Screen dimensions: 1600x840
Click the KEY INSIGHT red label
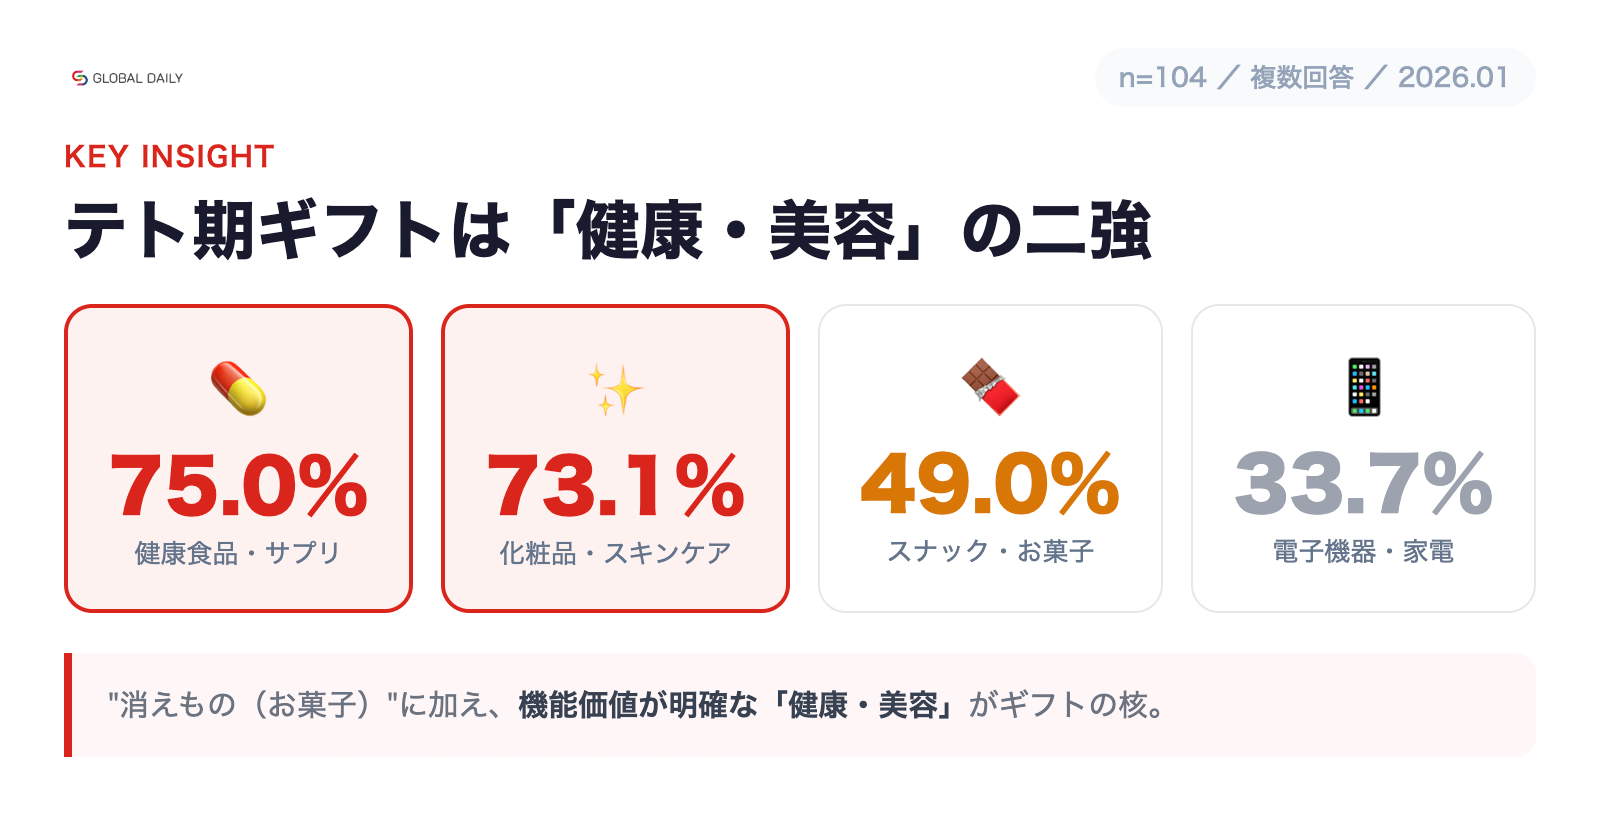[x=169, y=157]
